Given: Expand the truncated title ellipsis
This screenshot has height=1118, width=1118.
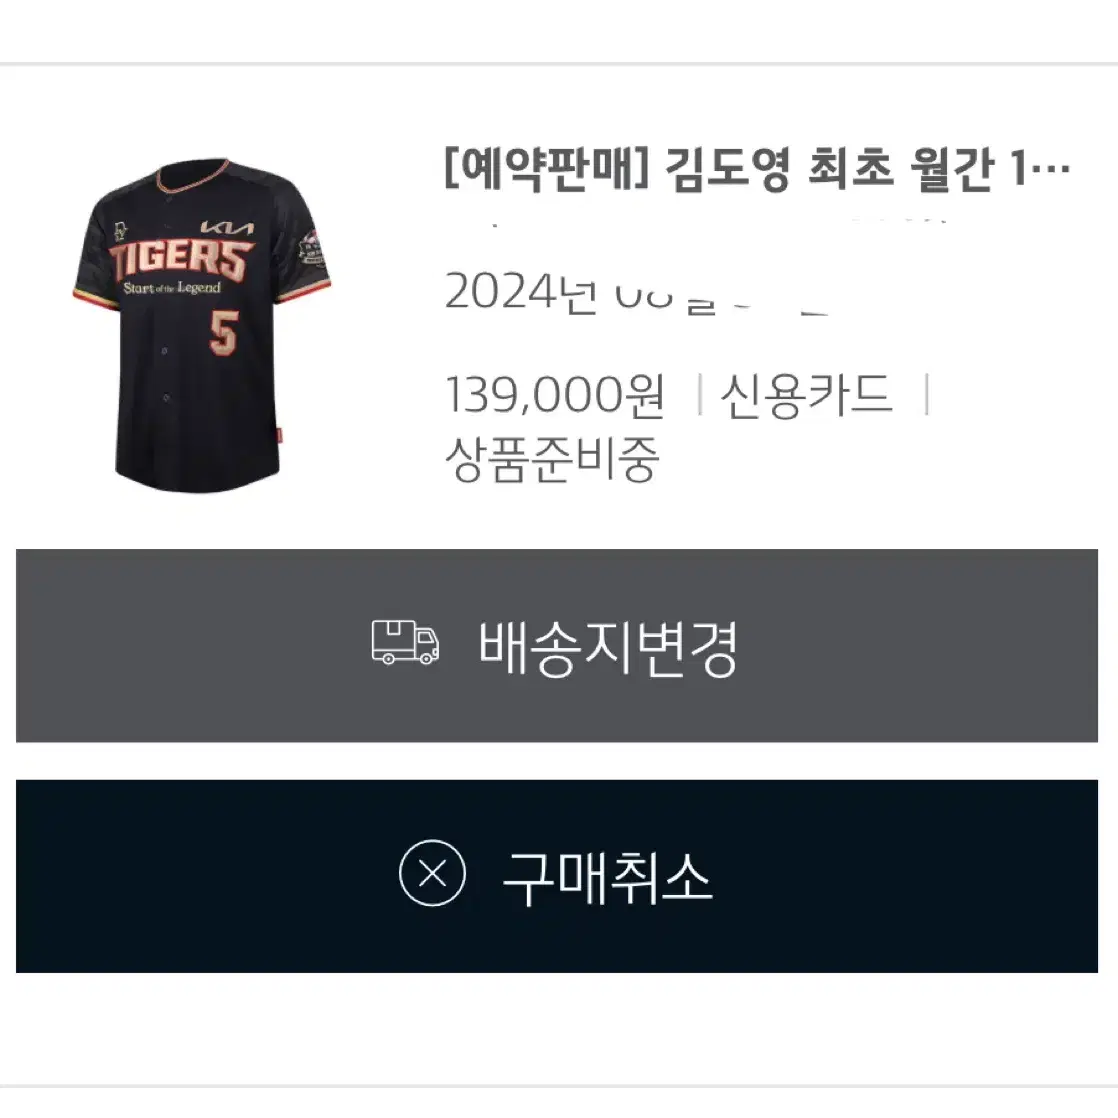Looking at the screenshot, I should pos(1052,170).
